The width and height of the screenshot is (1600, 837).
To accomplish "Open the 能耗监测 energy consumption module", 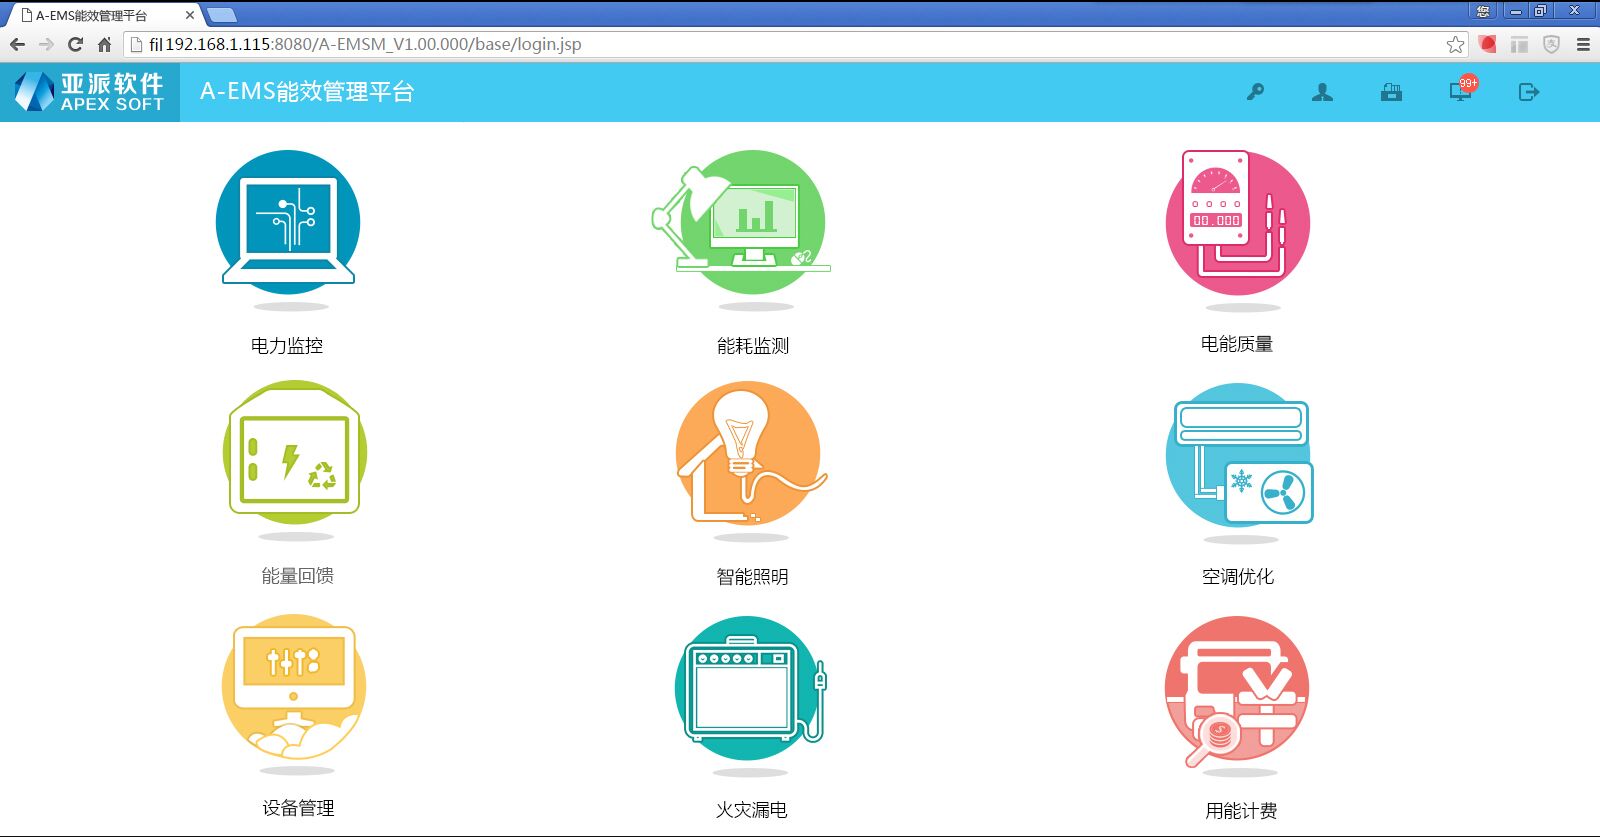I will coord(752,222).
